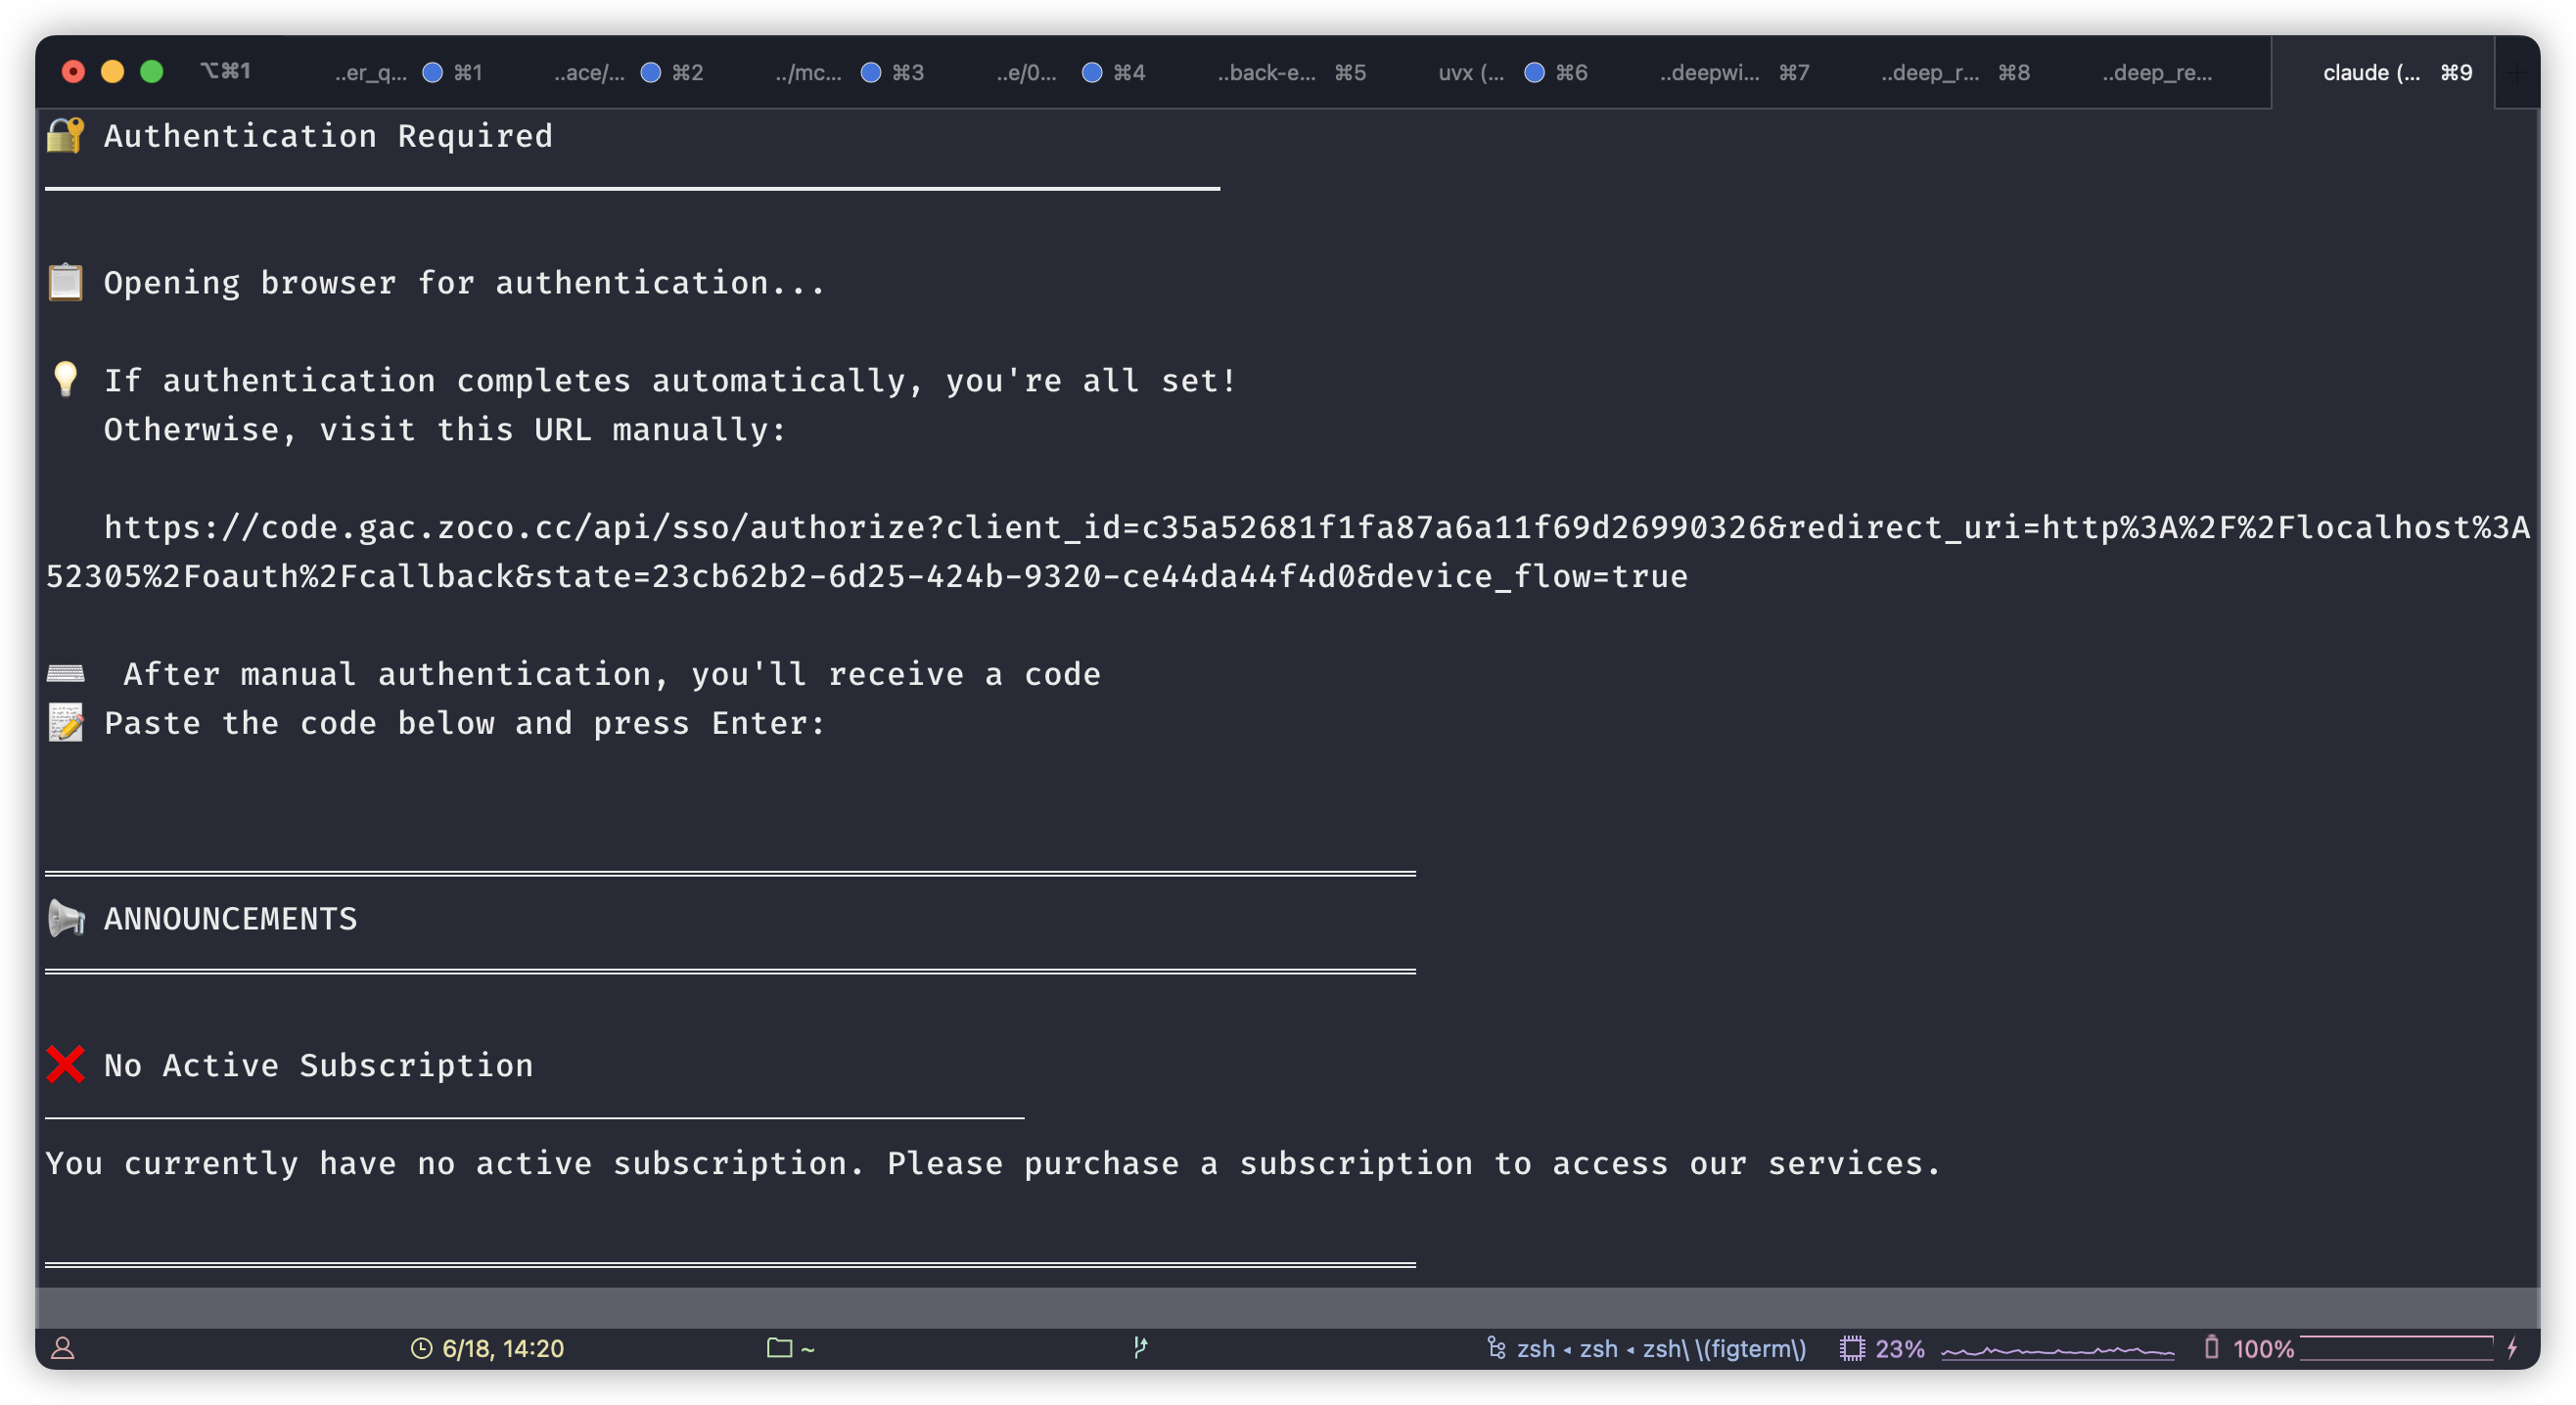Click the process tree icon beside zsh jobs
The height and width of the screenshot is (1405, 2576).
[1496, 1348]
